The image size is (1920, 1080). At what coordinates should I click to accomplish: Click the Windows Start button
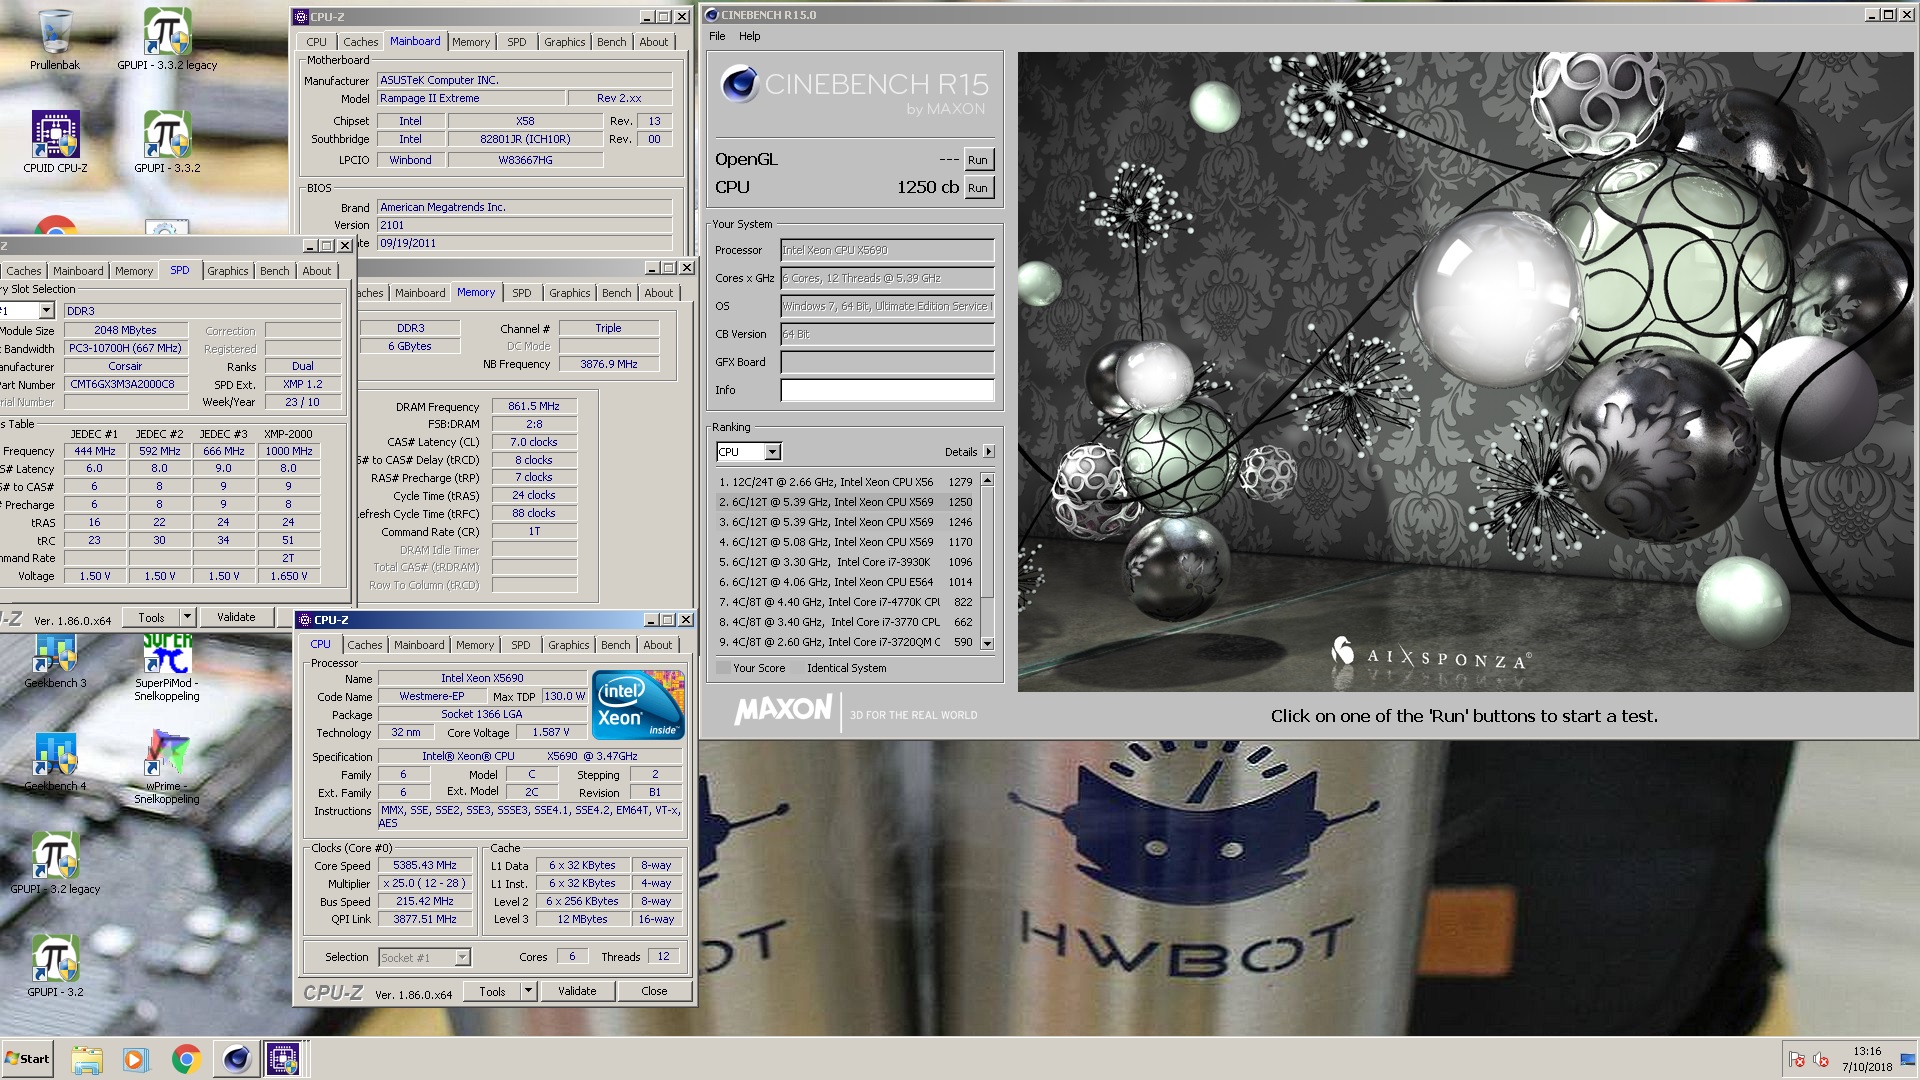pos(28,1059)
